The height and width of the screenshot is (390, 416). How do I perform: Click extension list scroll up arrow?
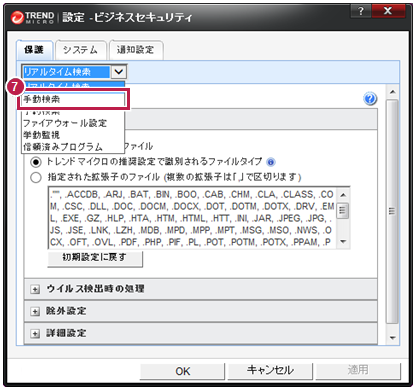[x=343, y=195]
